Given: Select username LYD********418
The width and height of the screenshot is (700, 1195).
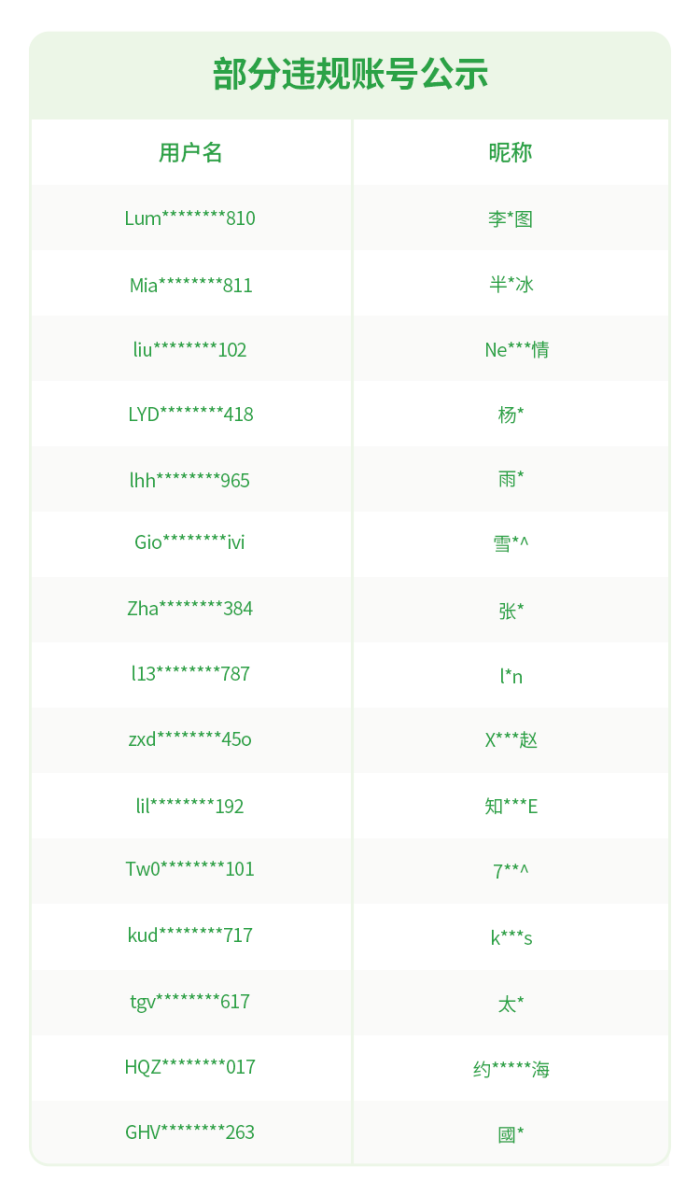Looking at the screenshot, I should [191, 415].
